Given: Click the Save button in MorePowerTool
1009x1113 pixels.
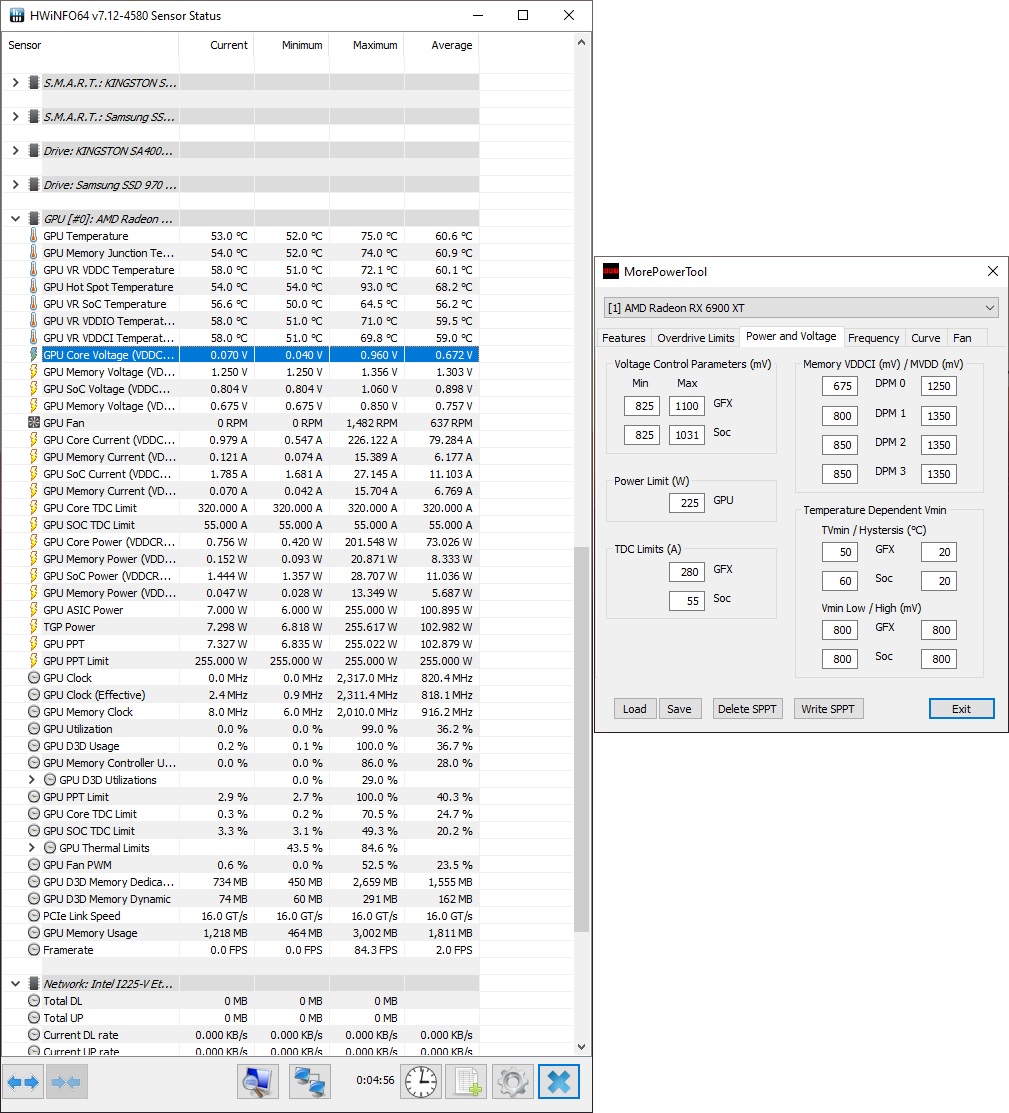Looking at the screenshot, I should click(680, 709).
